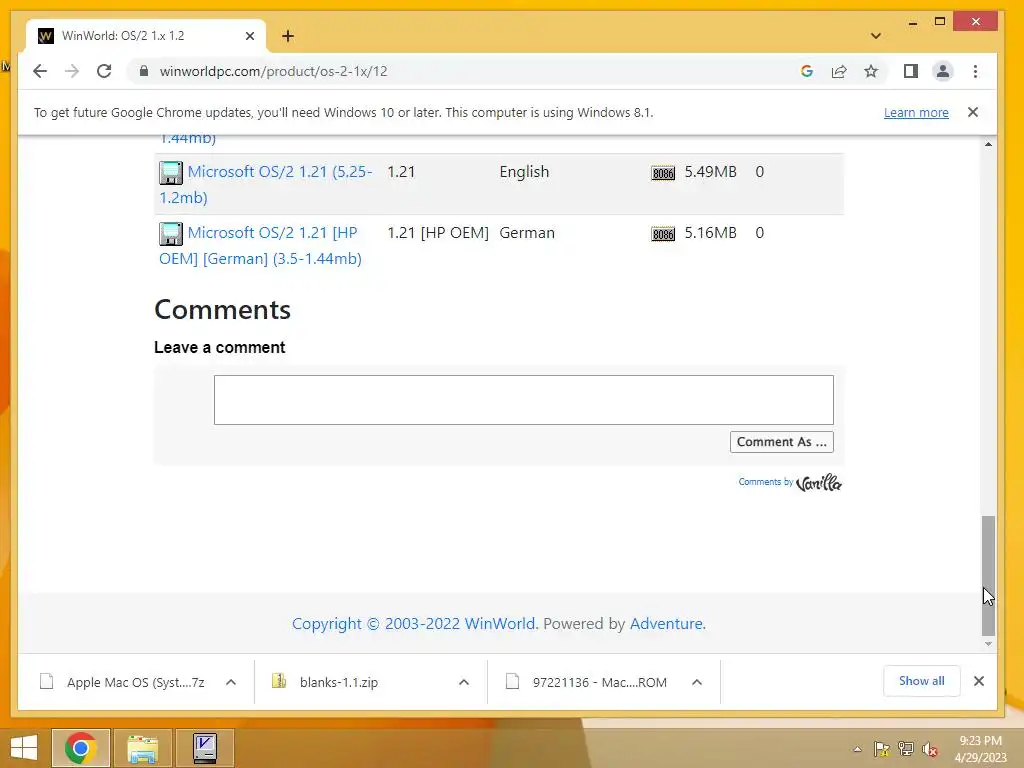Dismiss the Chrome update notification bar
1024x768 pixels.
click(x=972, y=112)
